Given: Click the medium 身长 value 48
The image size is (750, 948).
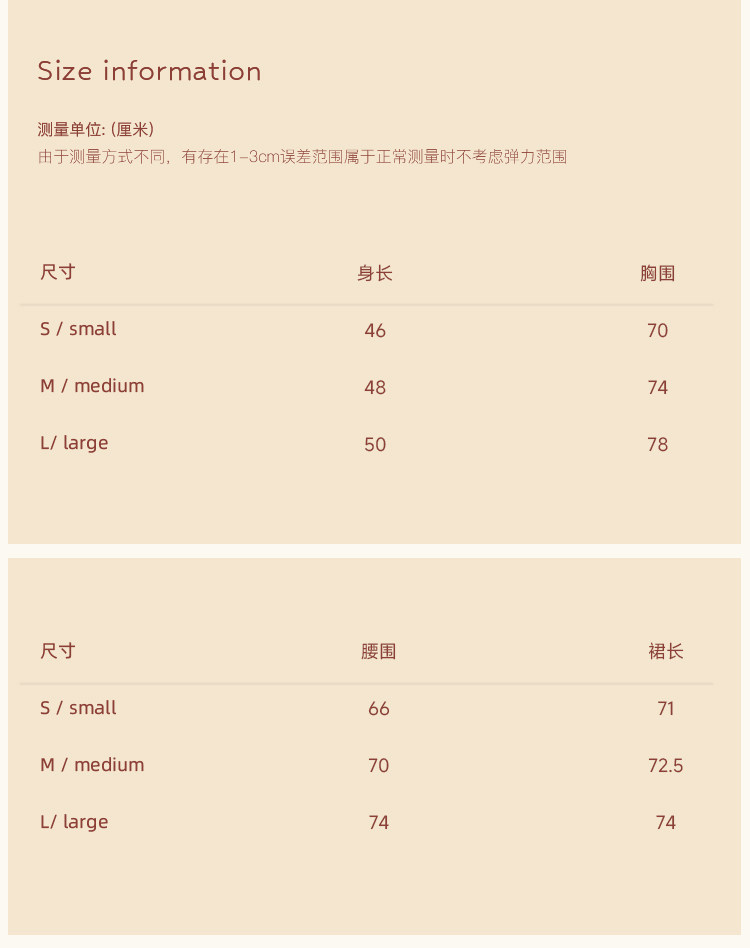Looking at the screenshot, I should coord(375,388).
